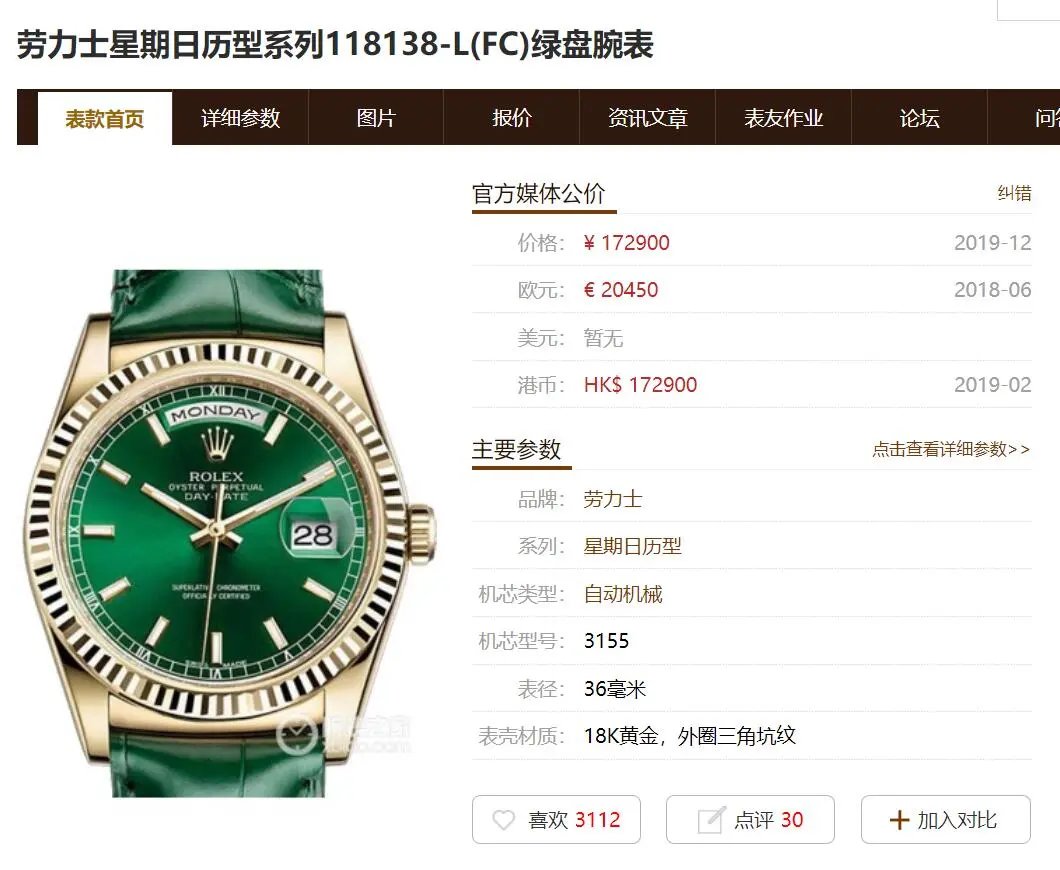Switch to the 详细参数 tab

click(x=241, y=118)
